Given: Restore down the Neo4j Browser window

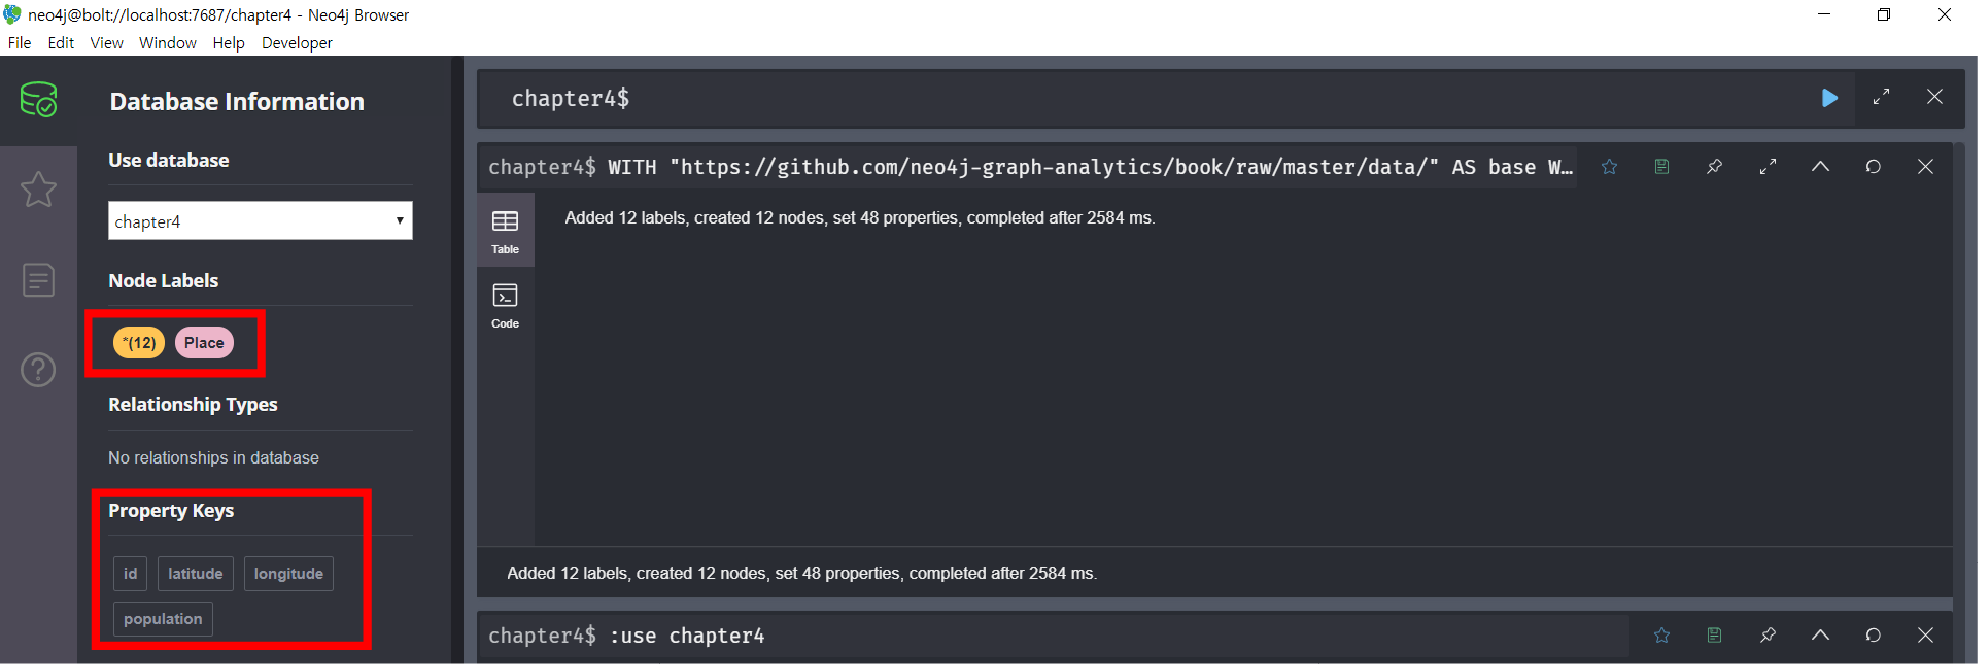Looking at the screenshot, I should (x=1884, y=15).
